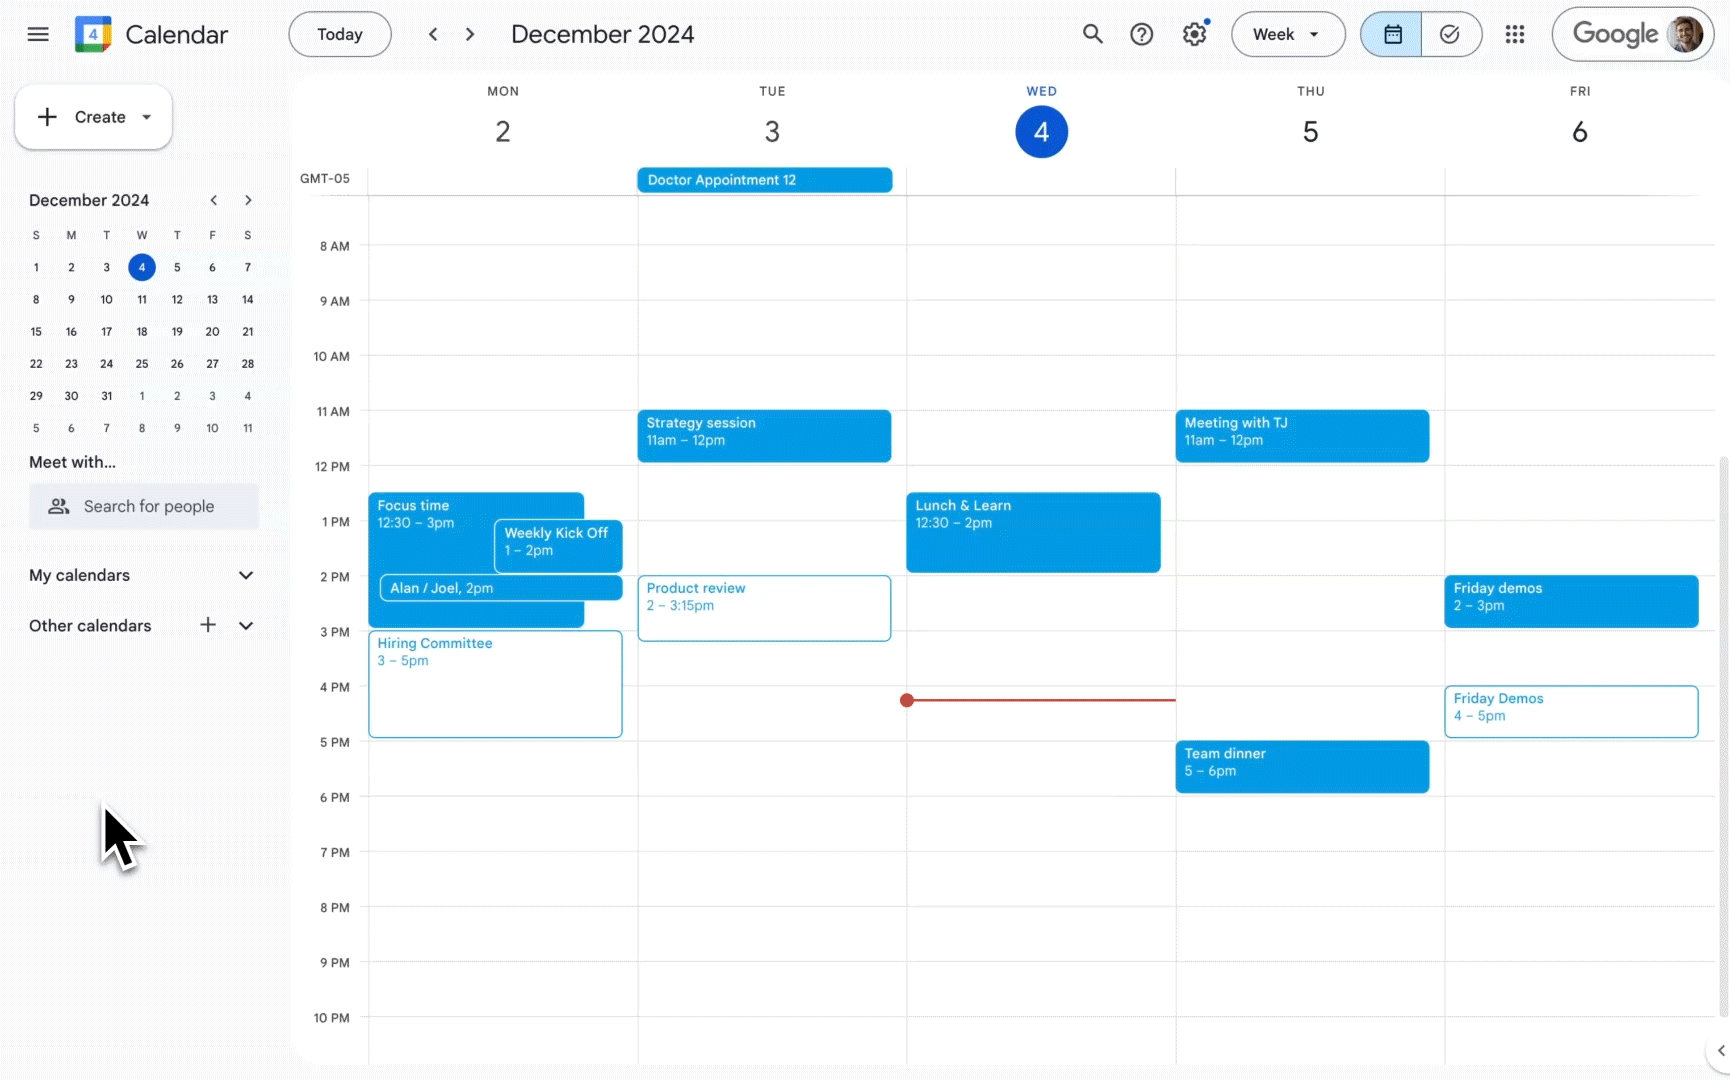This screenshot has width=1730, height=1080.
Task: Add other calendars plus icon
Action: tap(208, 625)
